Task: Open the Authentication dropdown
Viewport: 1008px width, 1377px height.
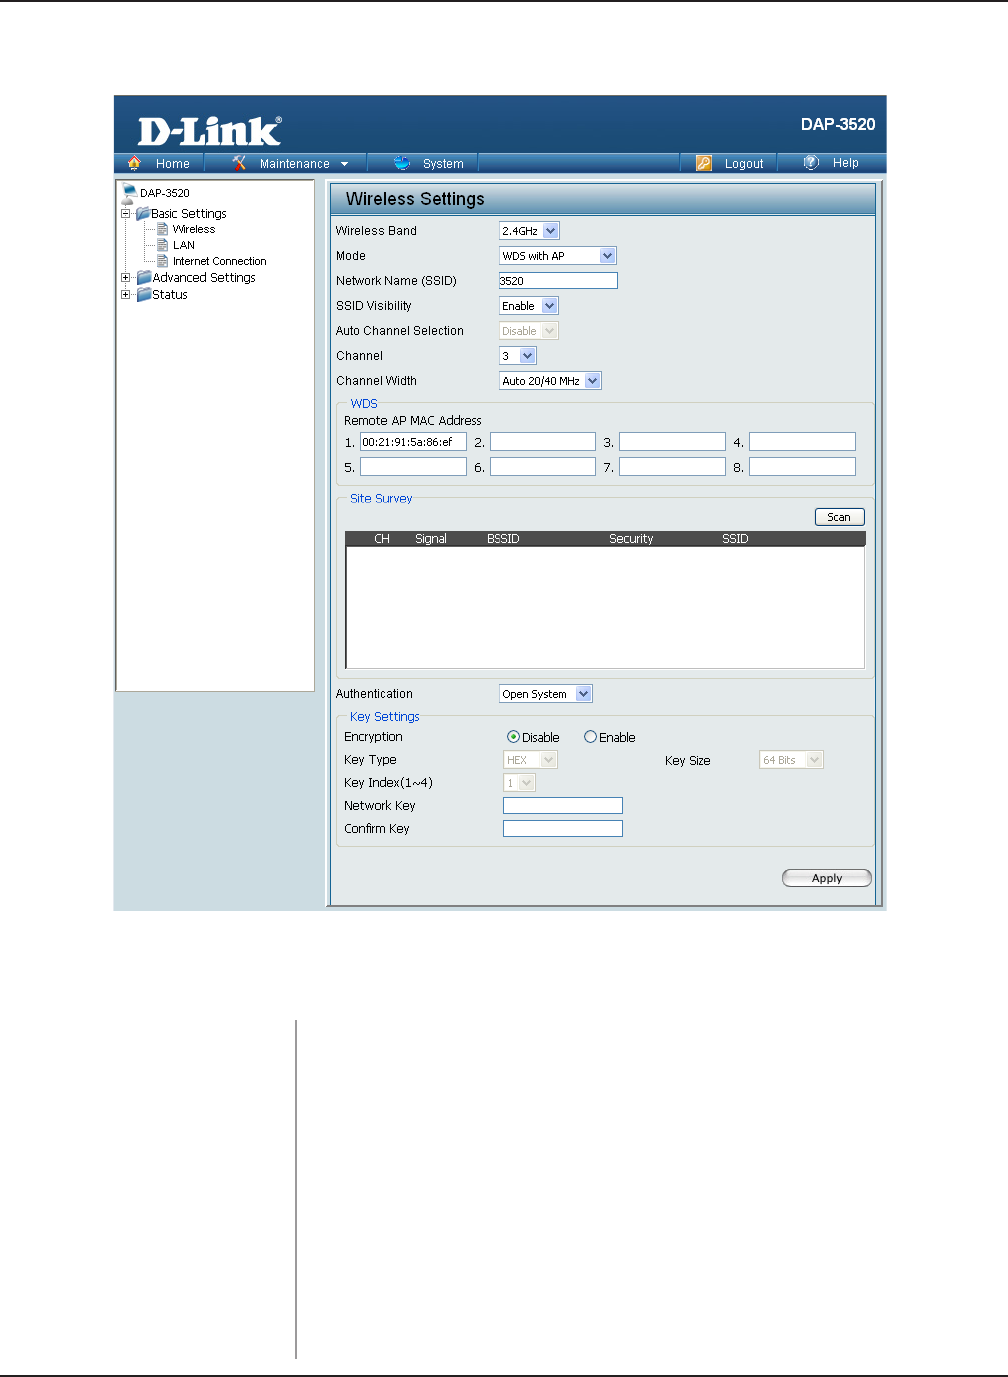Action: coord(546,694)
